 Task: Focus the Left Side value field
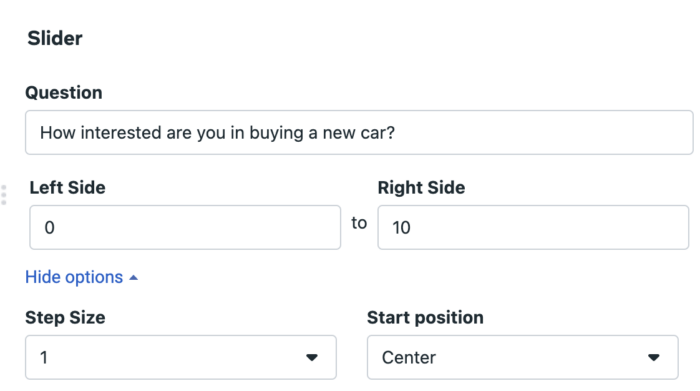coord(185,227)
